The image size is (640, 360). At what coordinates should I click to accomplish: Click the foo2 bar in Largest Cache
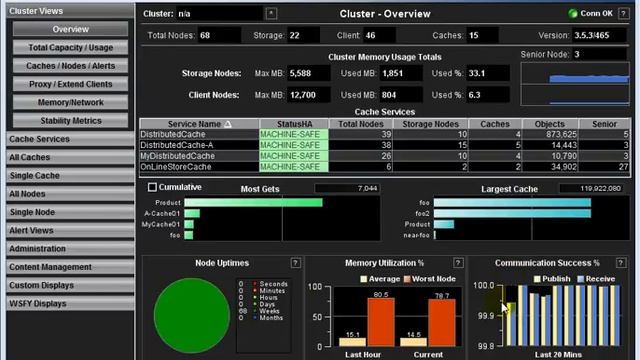point(512,213)
